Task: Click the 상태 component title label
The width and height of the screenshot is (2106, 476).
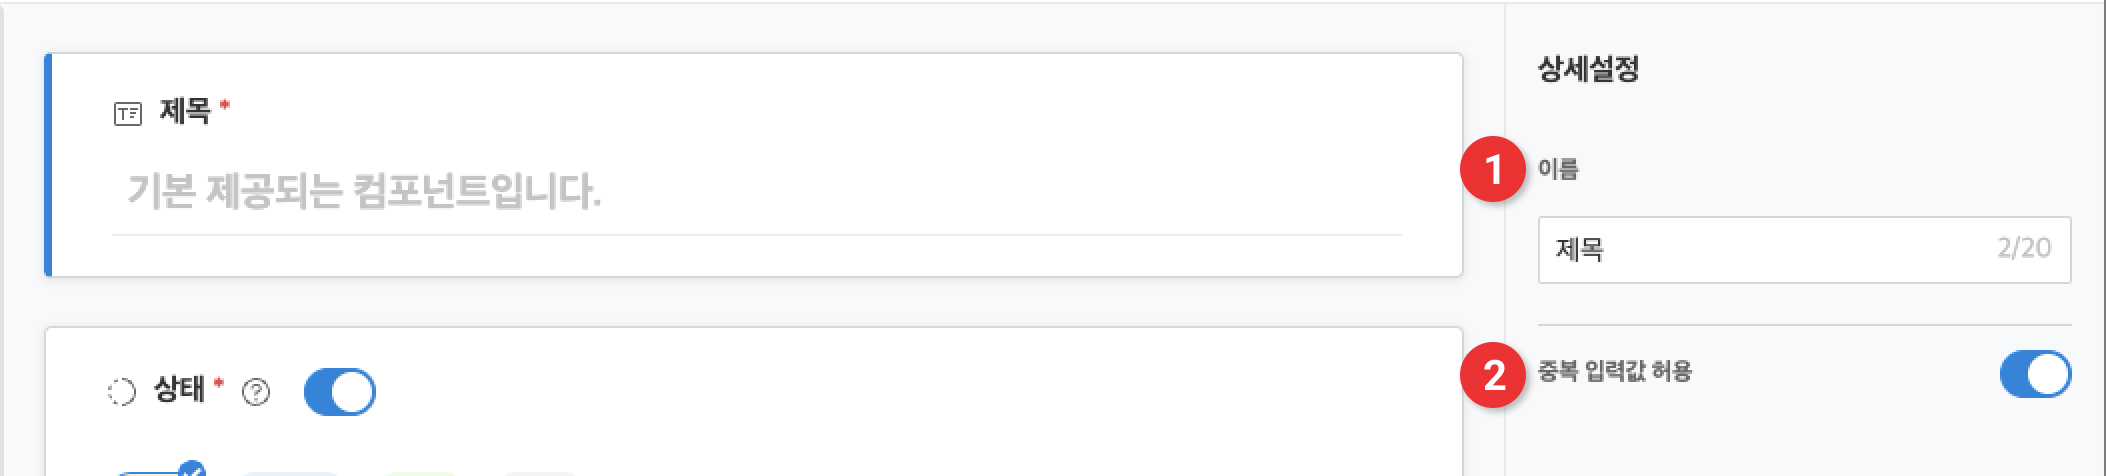Action: coord(179,389)
